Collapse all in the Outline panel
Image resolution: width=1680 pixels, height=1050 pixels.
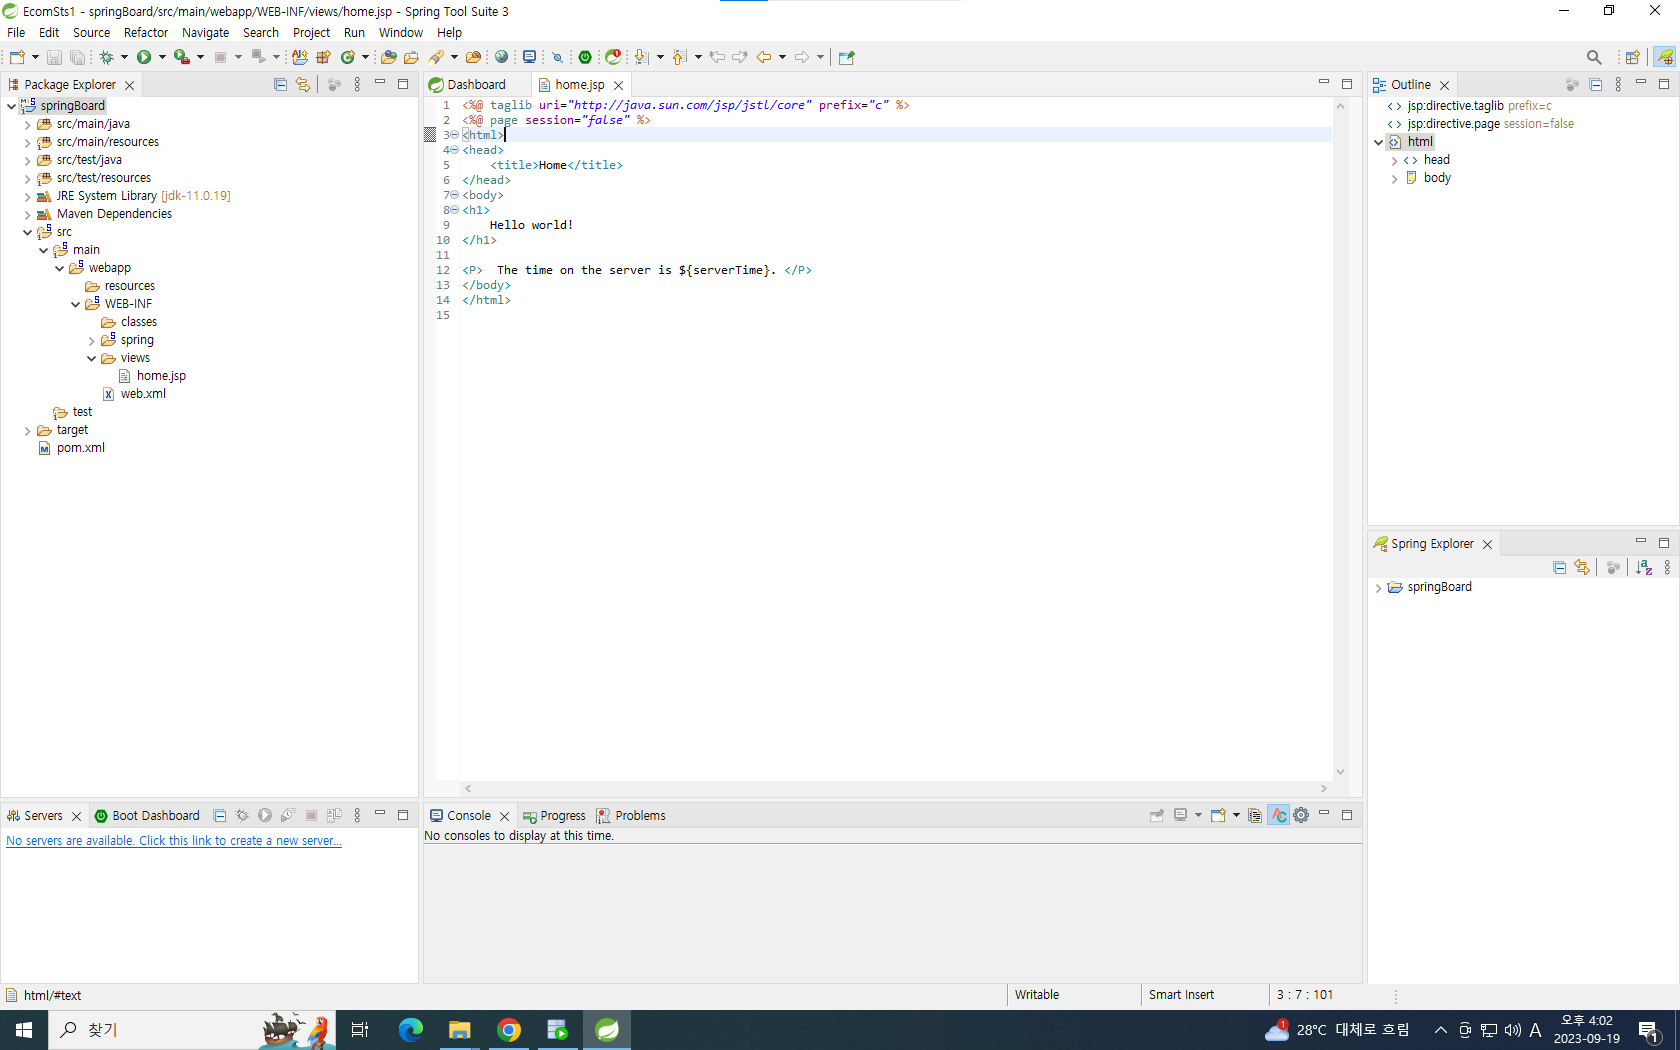1596,85
